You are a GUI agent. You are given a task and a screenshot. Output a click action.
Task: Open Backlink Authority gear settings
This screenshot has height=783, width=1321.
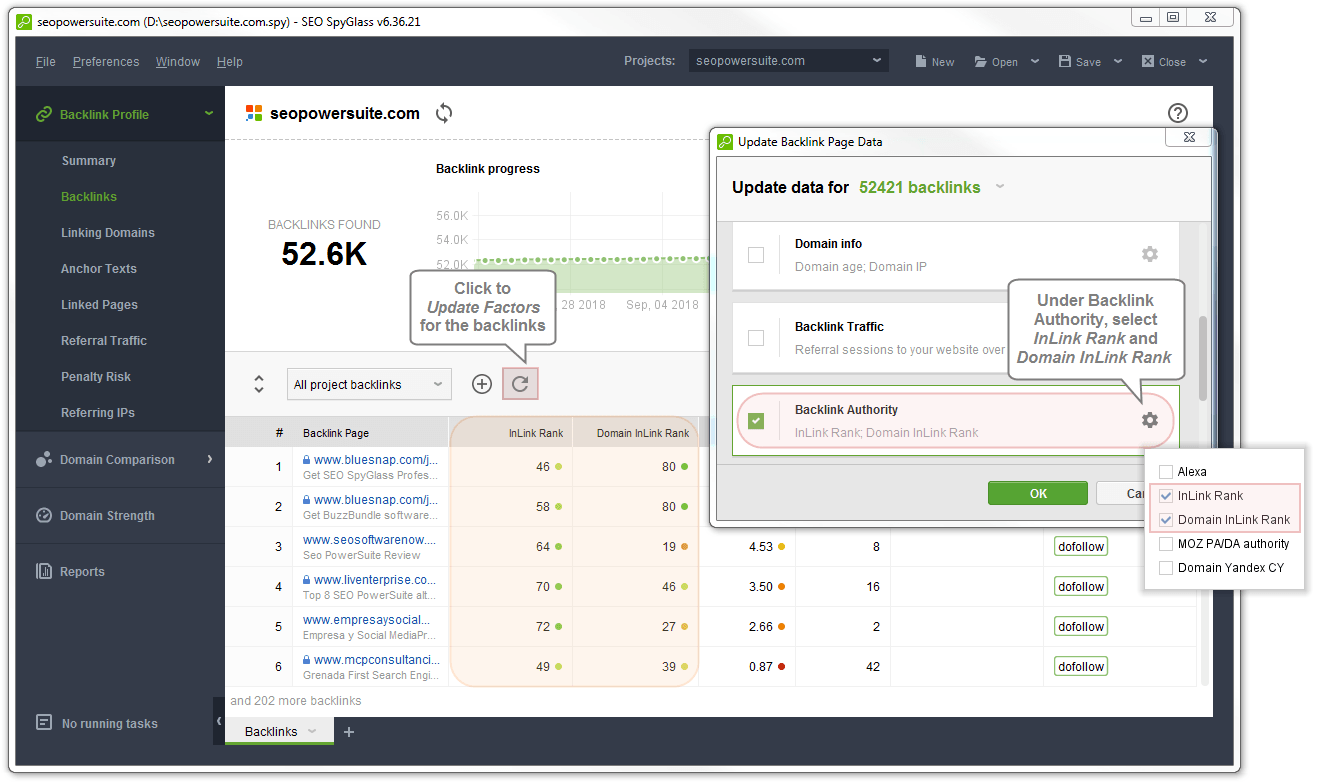(1150, 420)
